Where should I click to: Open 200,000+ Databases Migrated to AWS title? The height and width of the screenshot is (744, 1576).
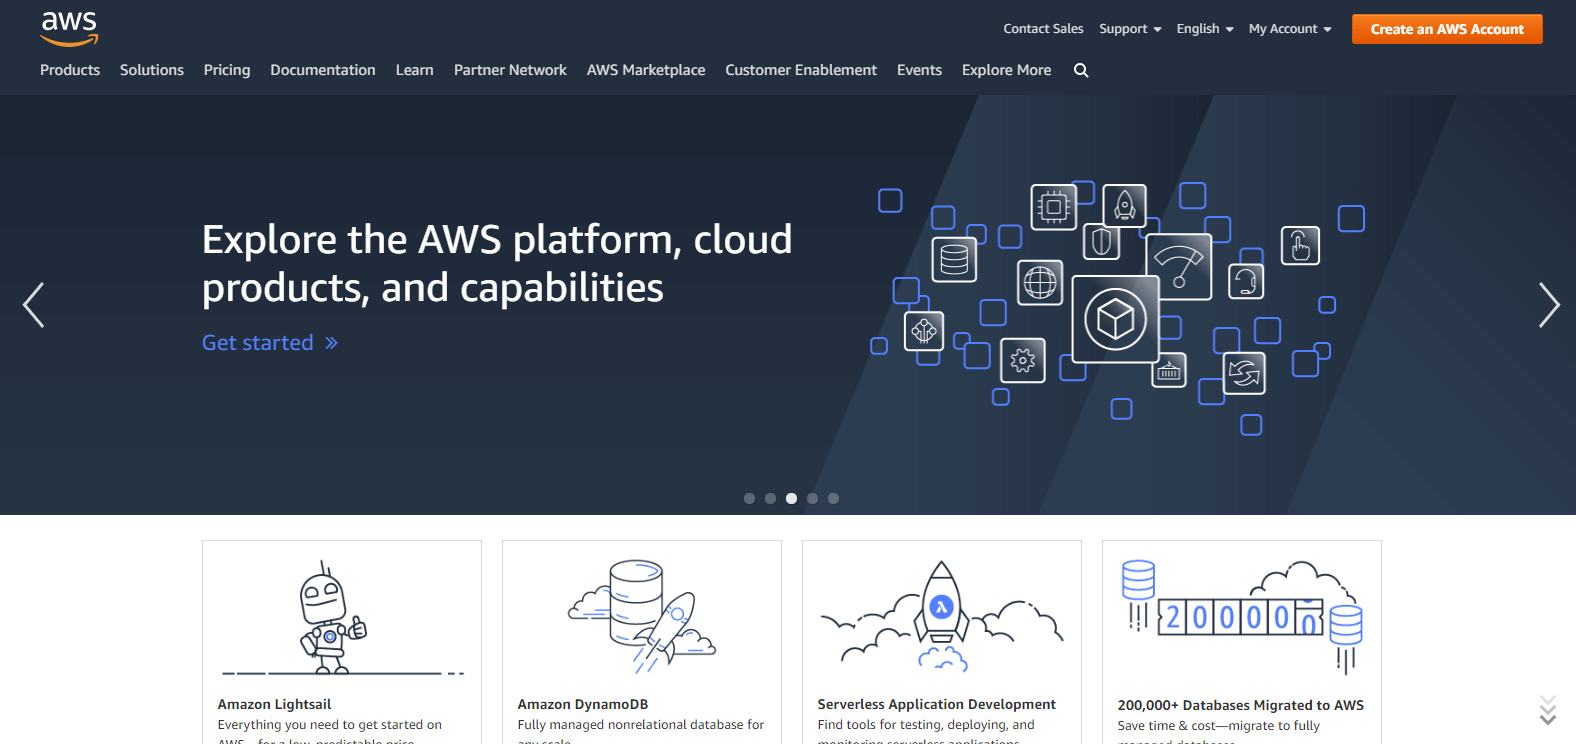(1240, 705)
